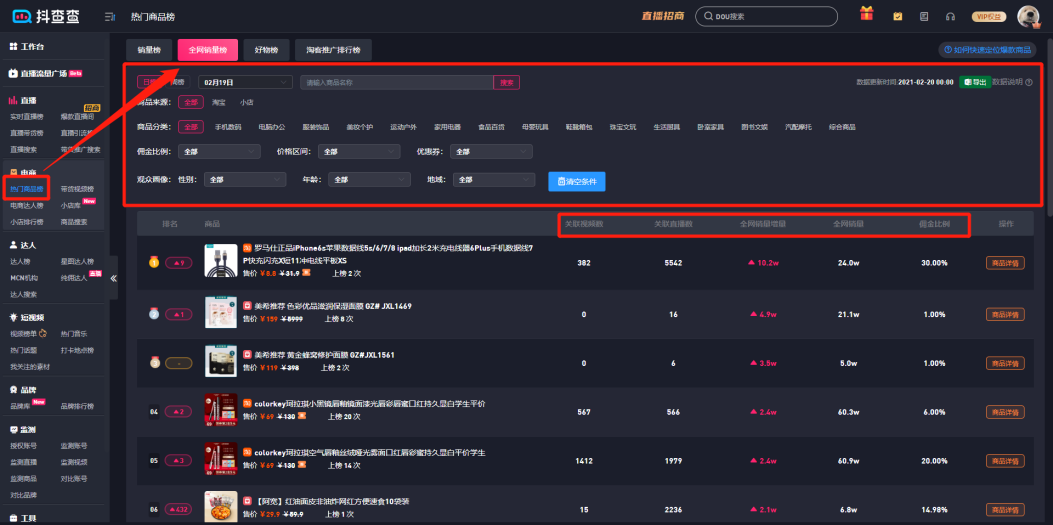Click the user avatar in top-right corner

click(1027, 16)
